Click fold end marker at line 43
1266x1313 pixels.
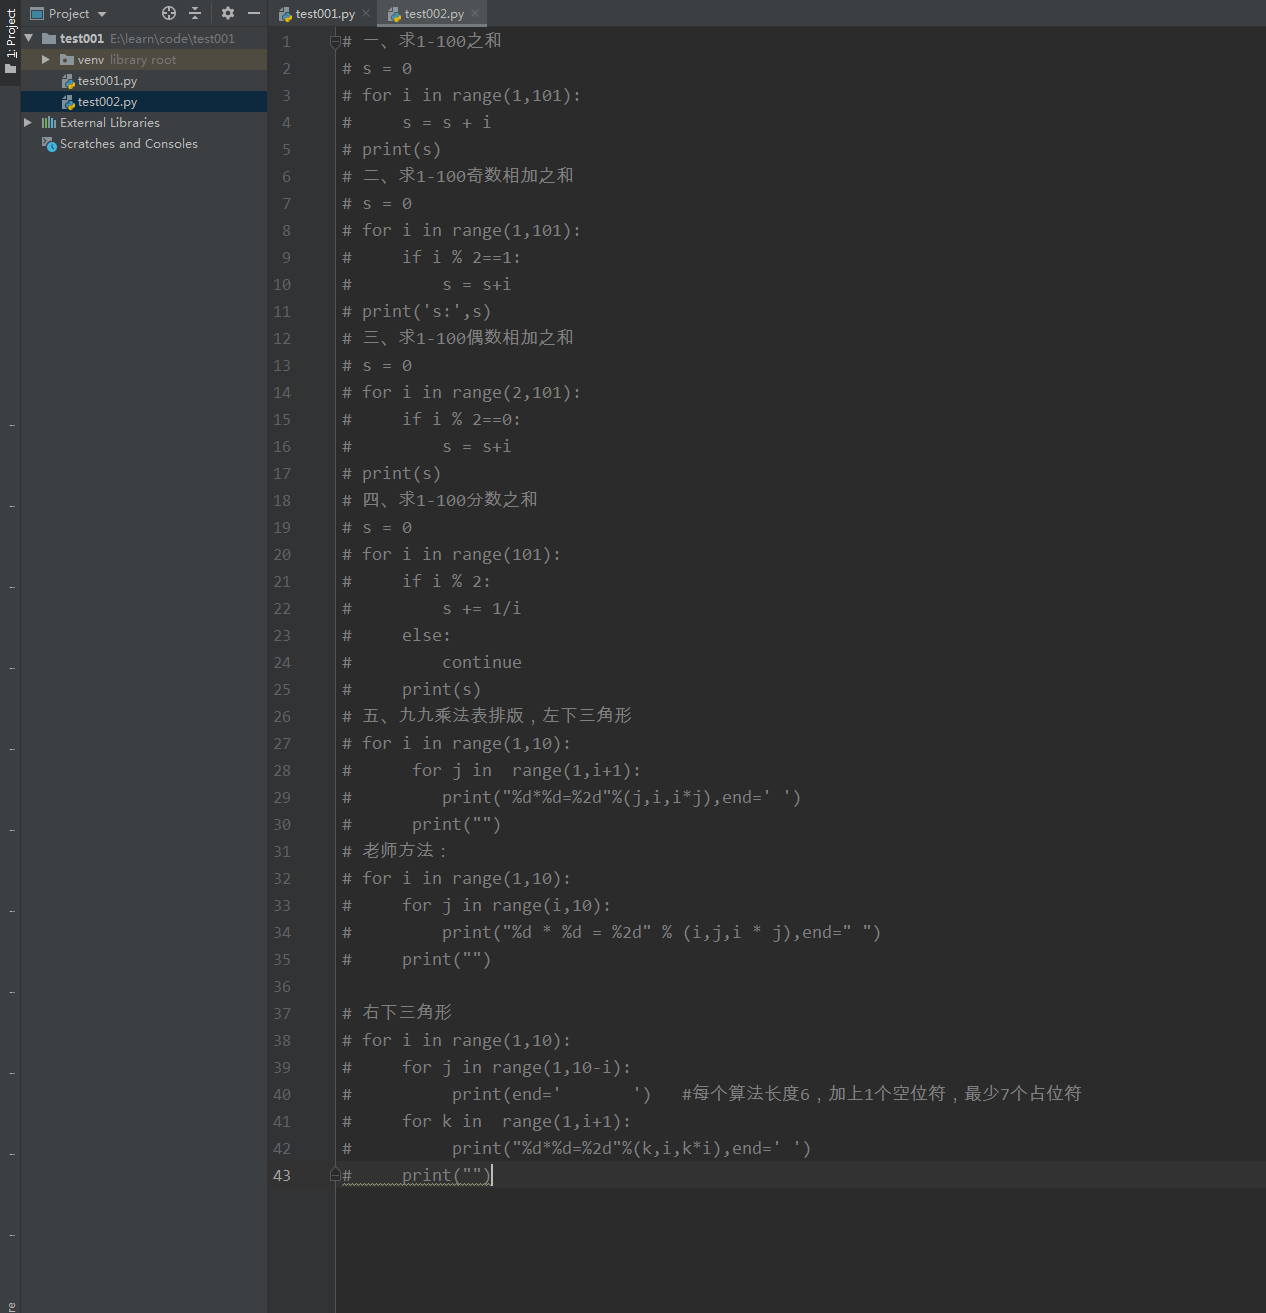click(x=336, y=1175)
